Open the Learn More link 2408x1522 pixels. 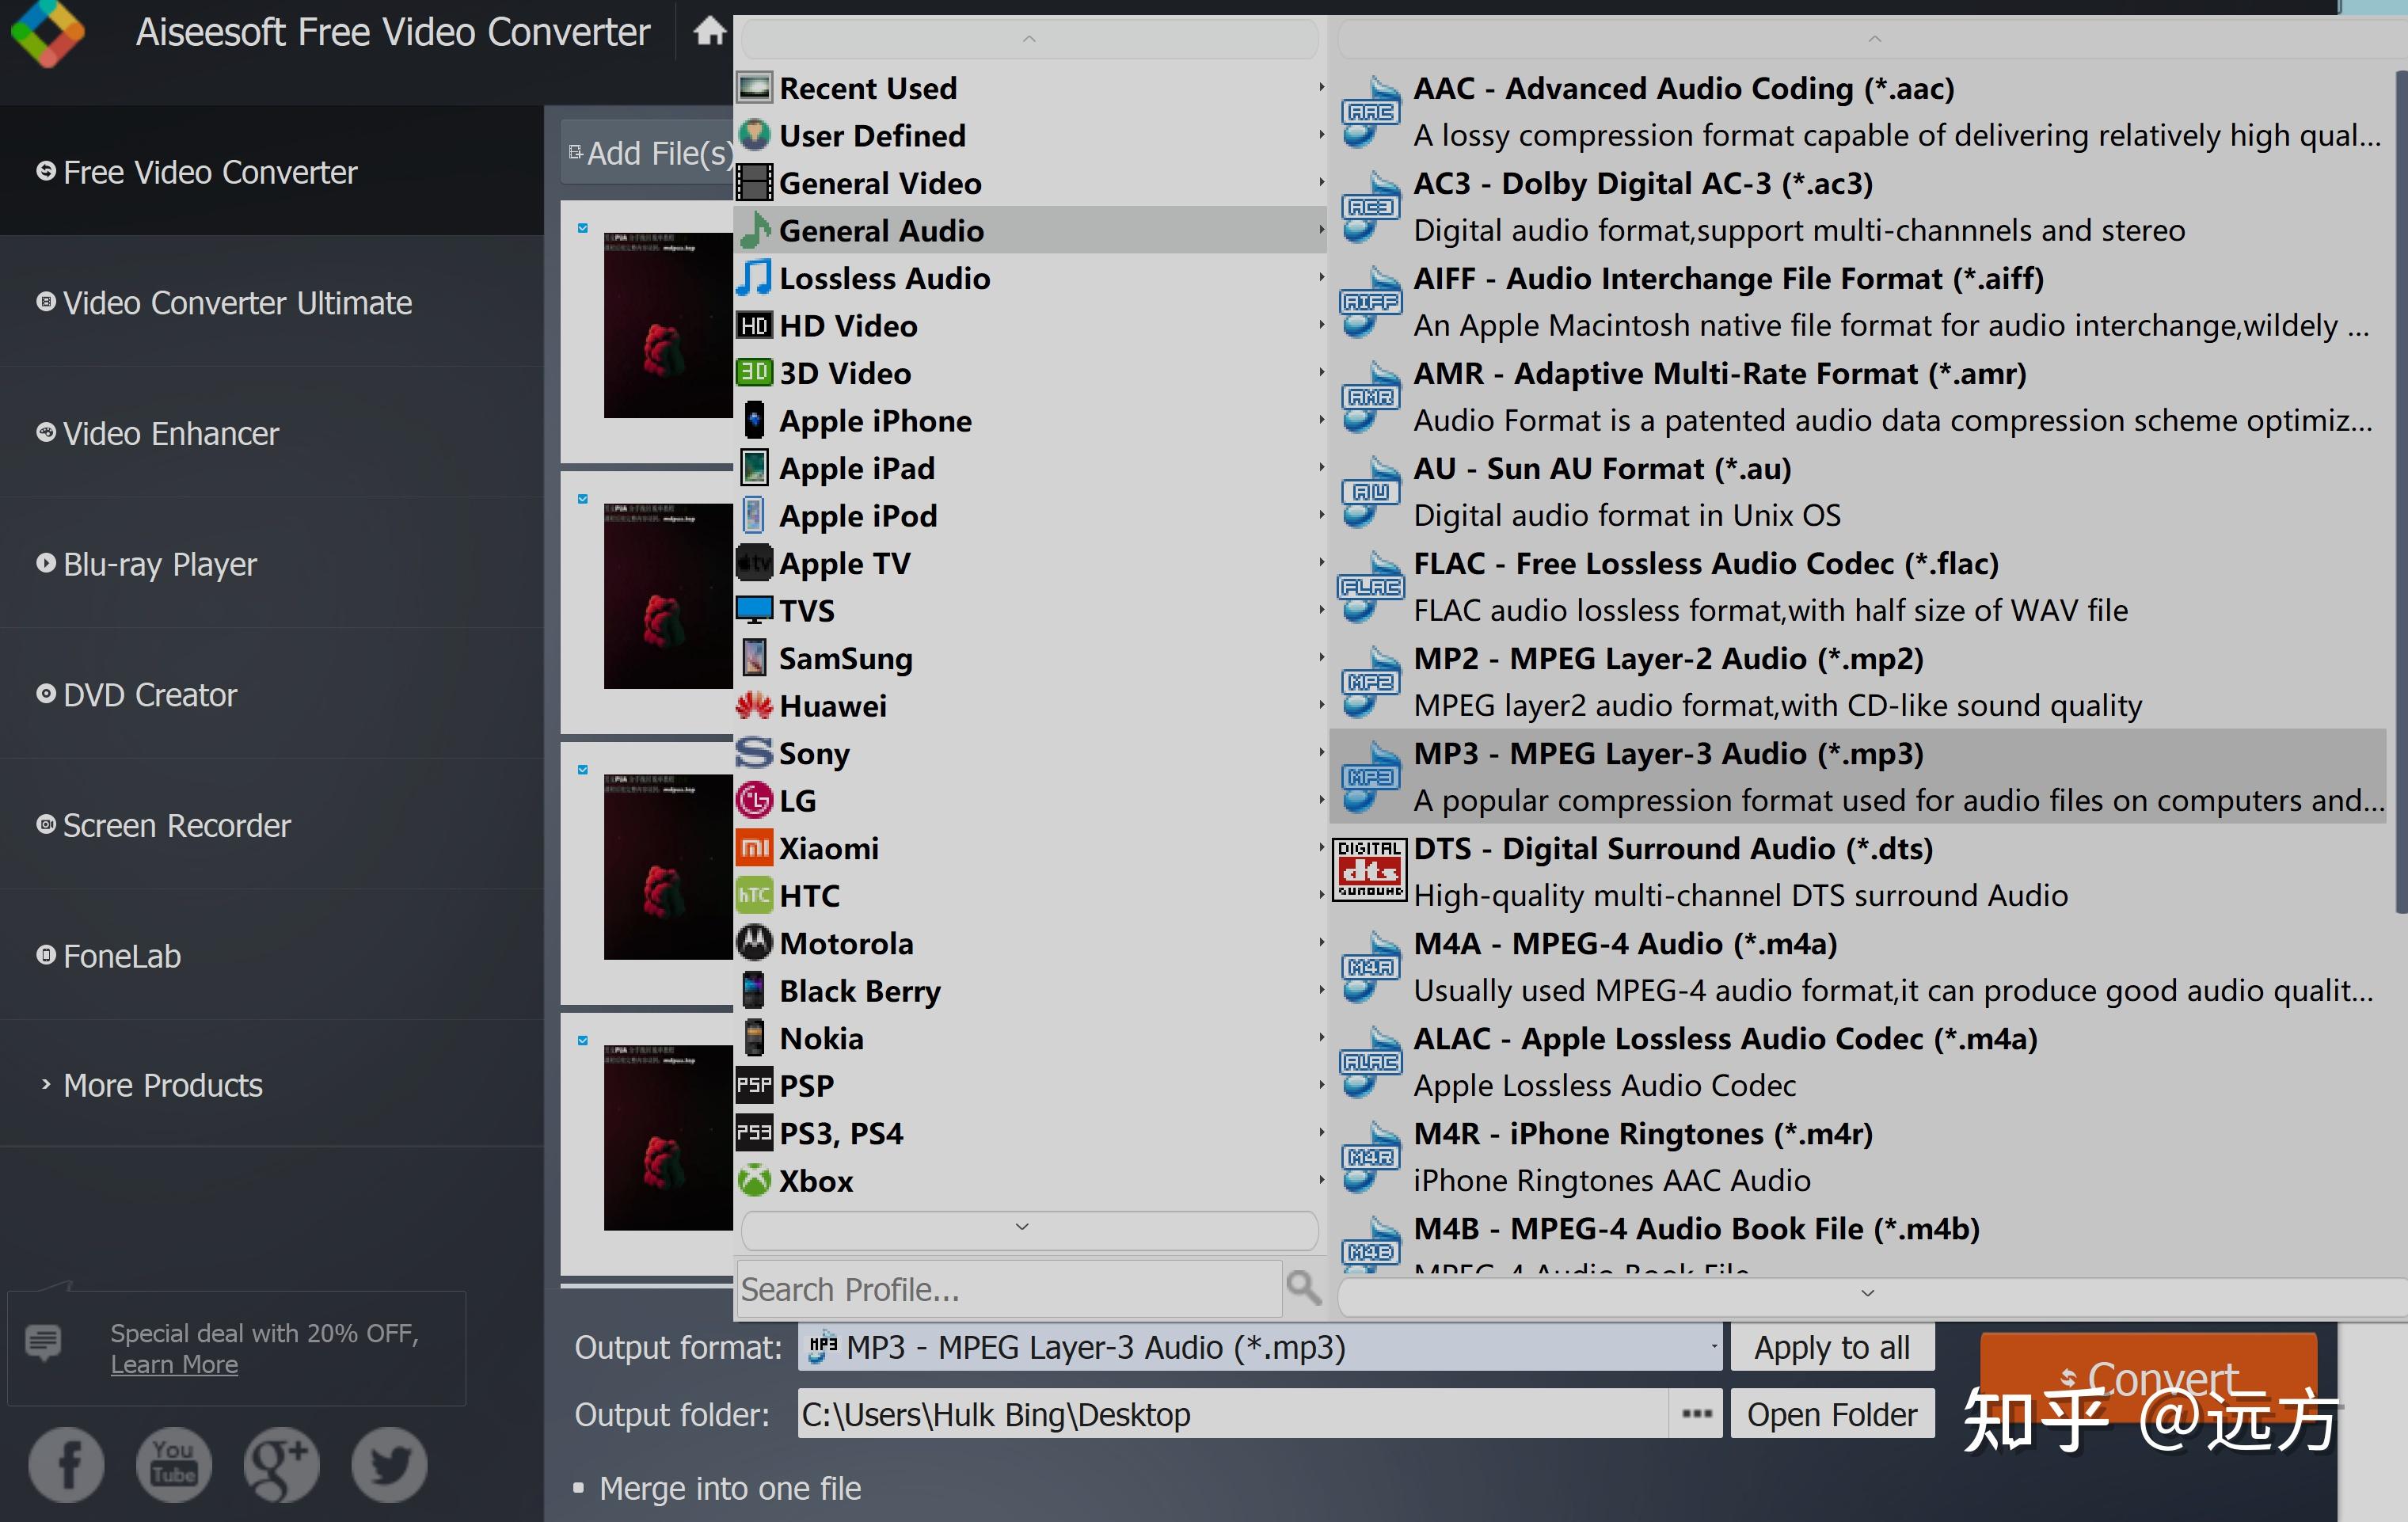click(174, 1365)
